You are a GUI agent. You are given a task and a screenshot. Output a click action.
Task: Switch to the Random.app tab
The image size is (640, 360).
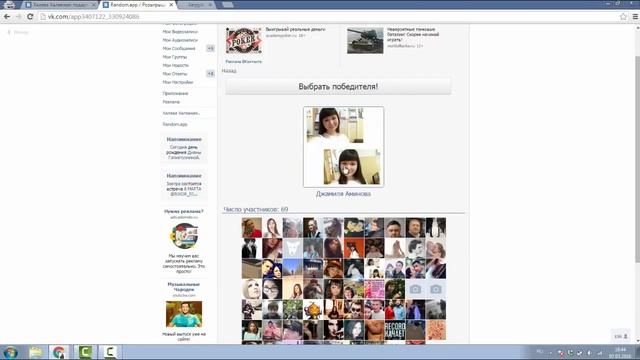click(x=138, y=5)
